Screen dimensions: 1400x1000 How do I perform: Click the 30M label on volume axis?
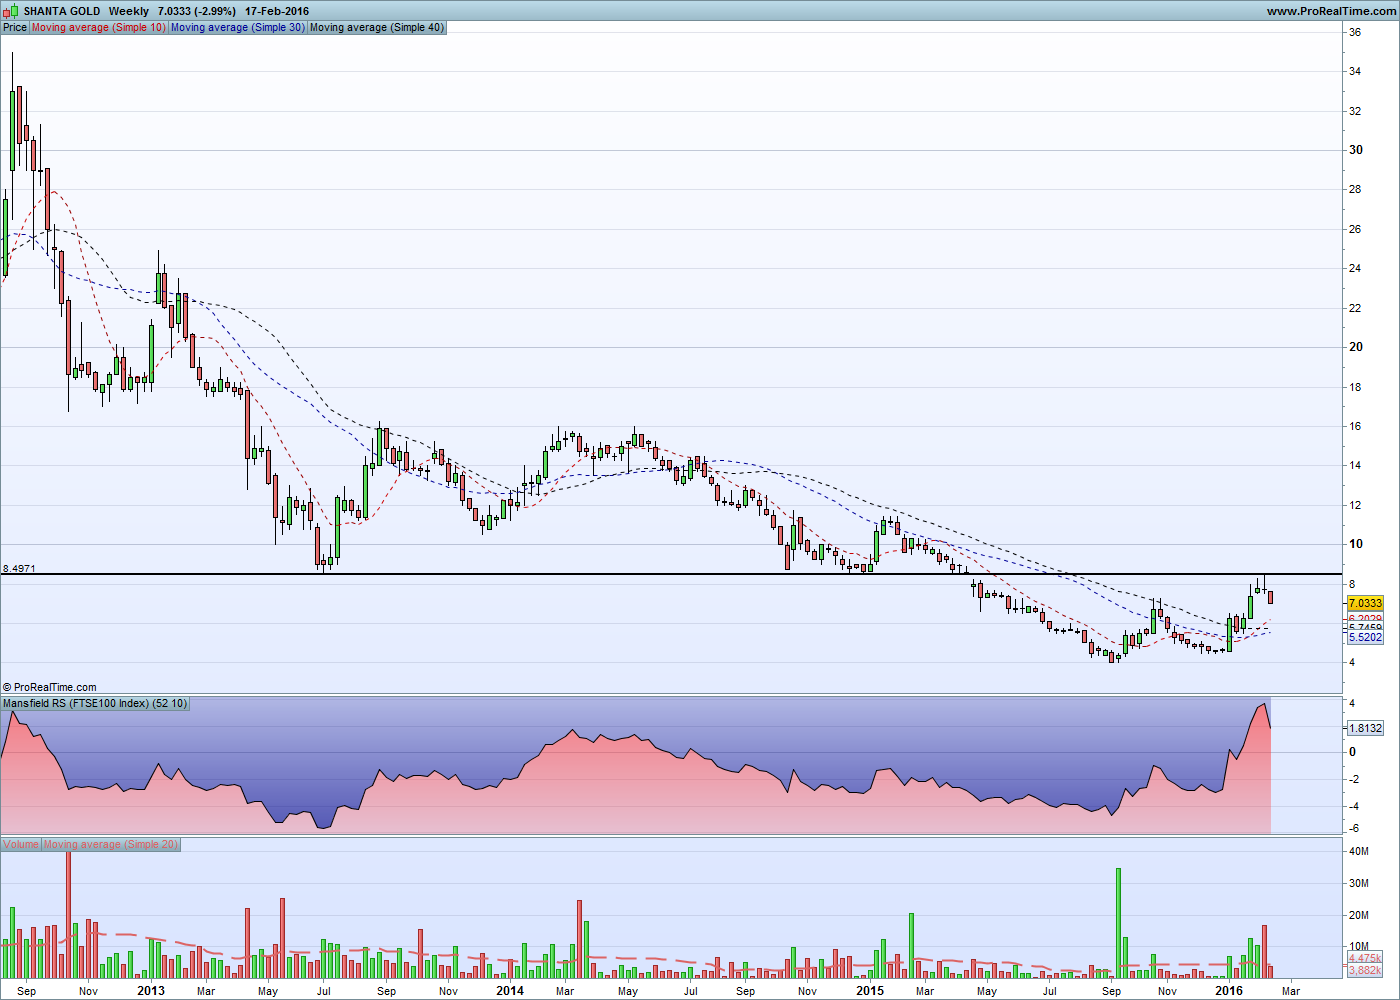(x=1359, y=883)
